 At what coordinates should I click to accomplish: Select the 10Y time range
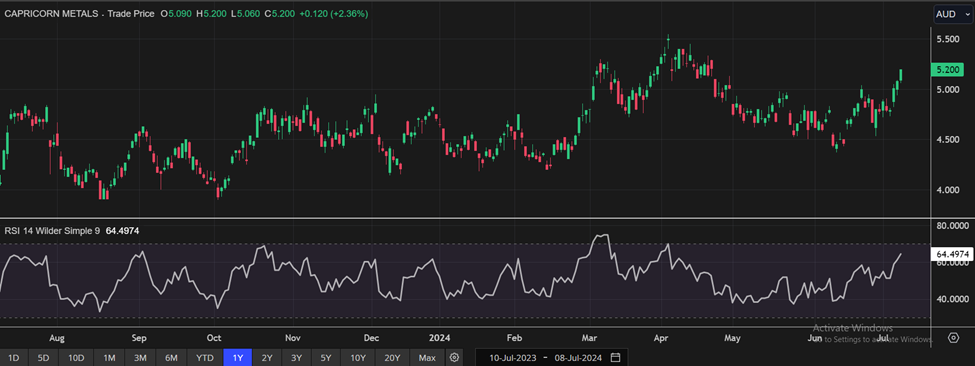point(358,358)
